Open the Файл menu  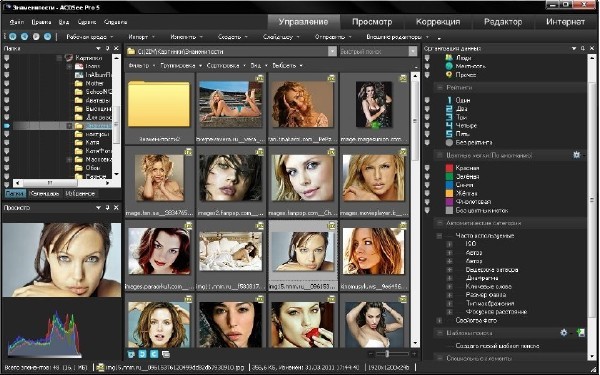tap(16, 22)
